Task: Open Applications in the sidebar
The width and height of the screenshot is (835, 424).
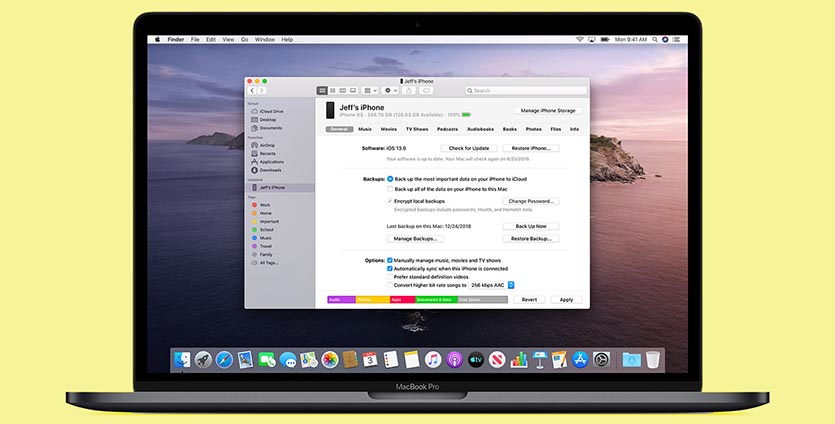Action: pos(268,161)
